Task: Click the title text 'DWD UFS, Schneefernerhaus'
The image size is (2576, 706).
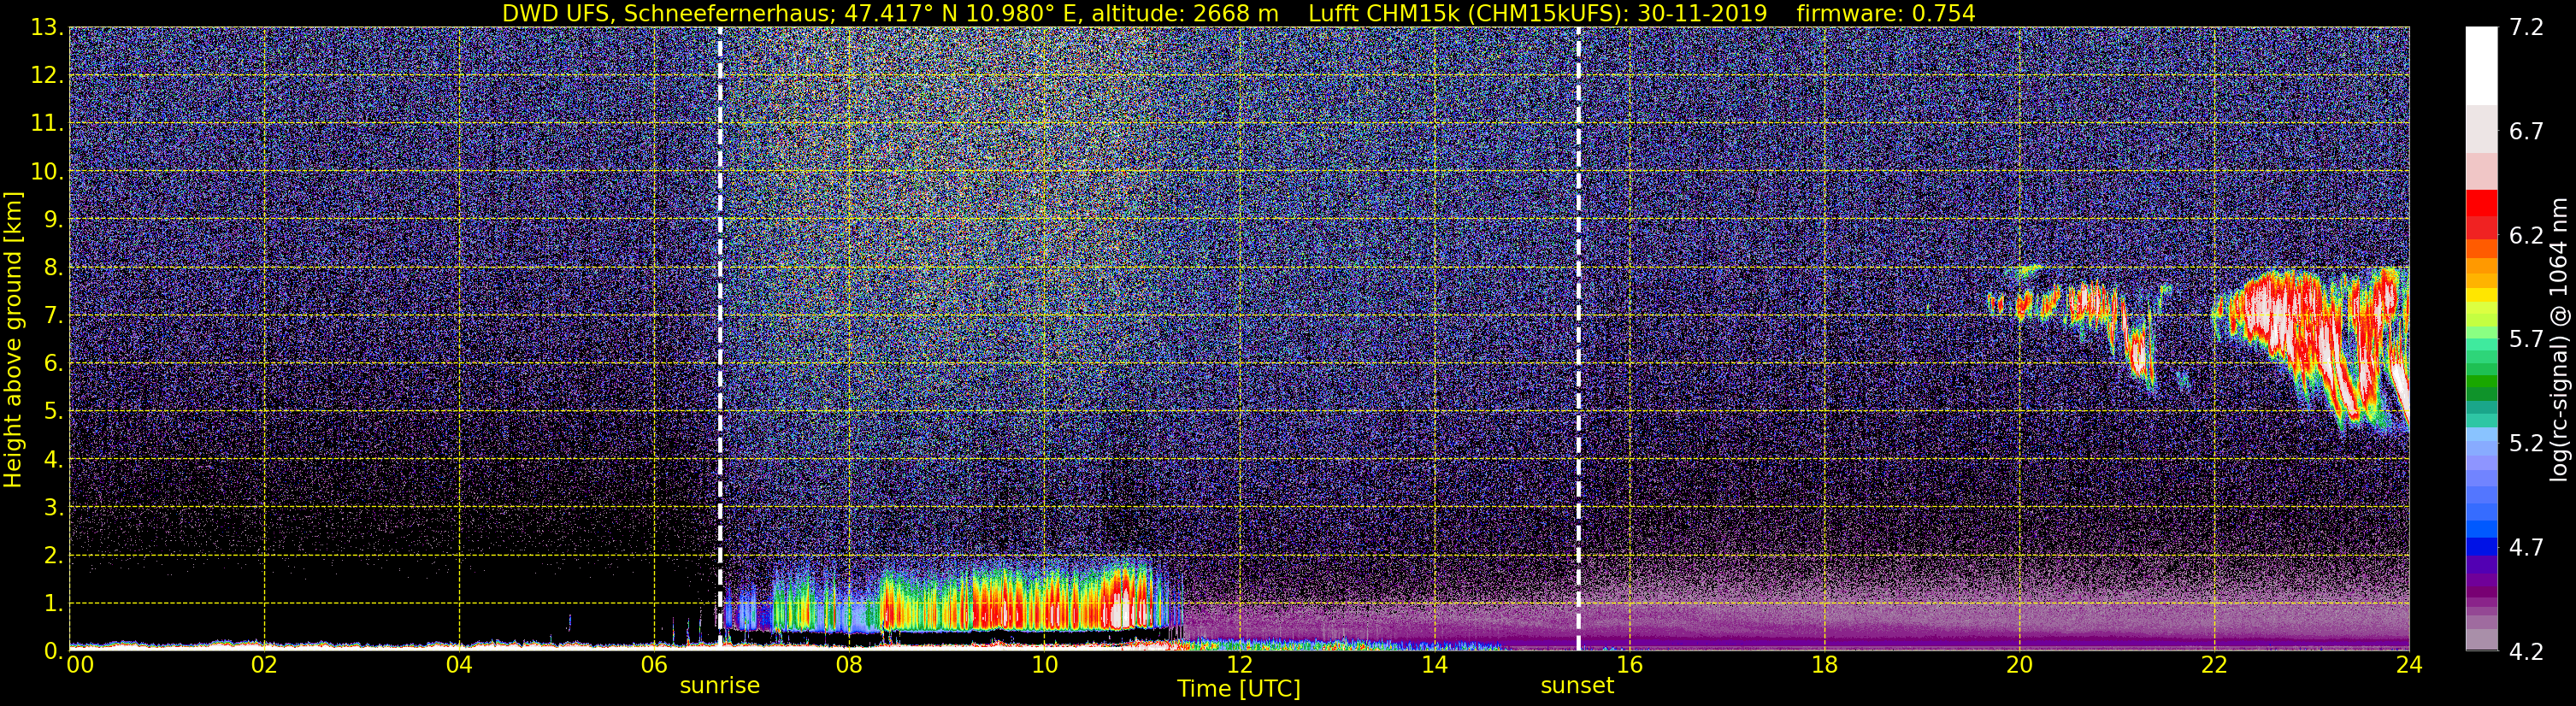Action: (x=668, y=13)
